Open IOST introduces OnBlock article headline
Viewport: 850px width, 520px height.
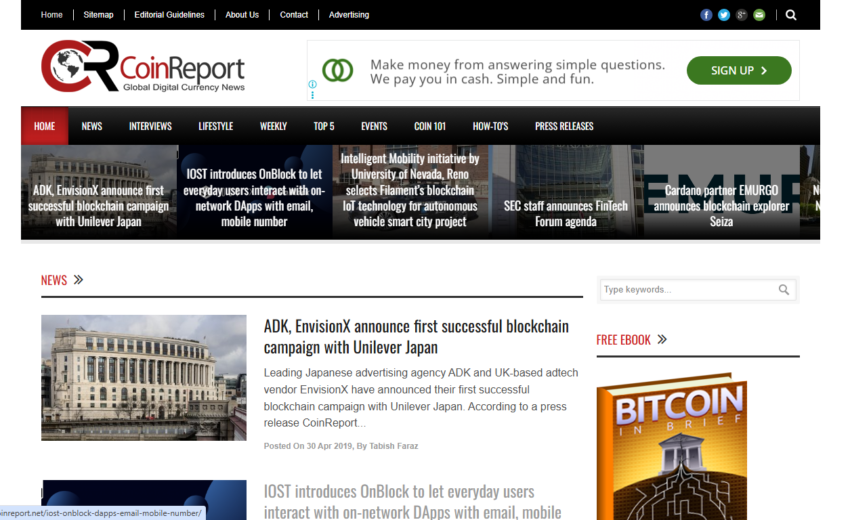pyautogui.click(x=413, y=502)
